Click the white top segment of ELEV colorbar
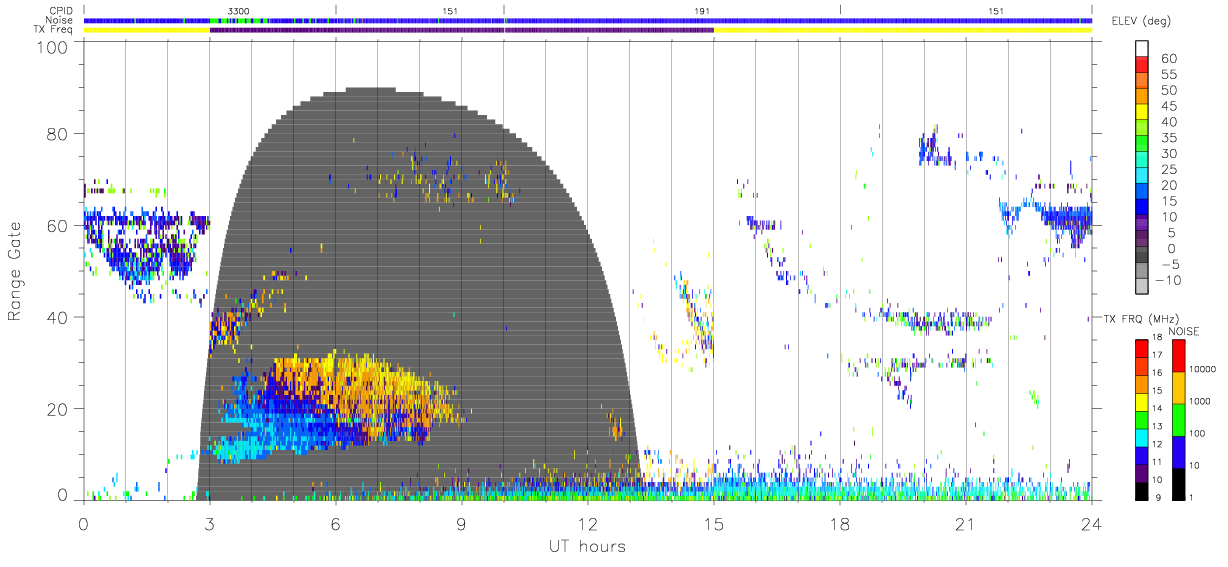Screen dimensions: 1228x567 coord(1142,49)
